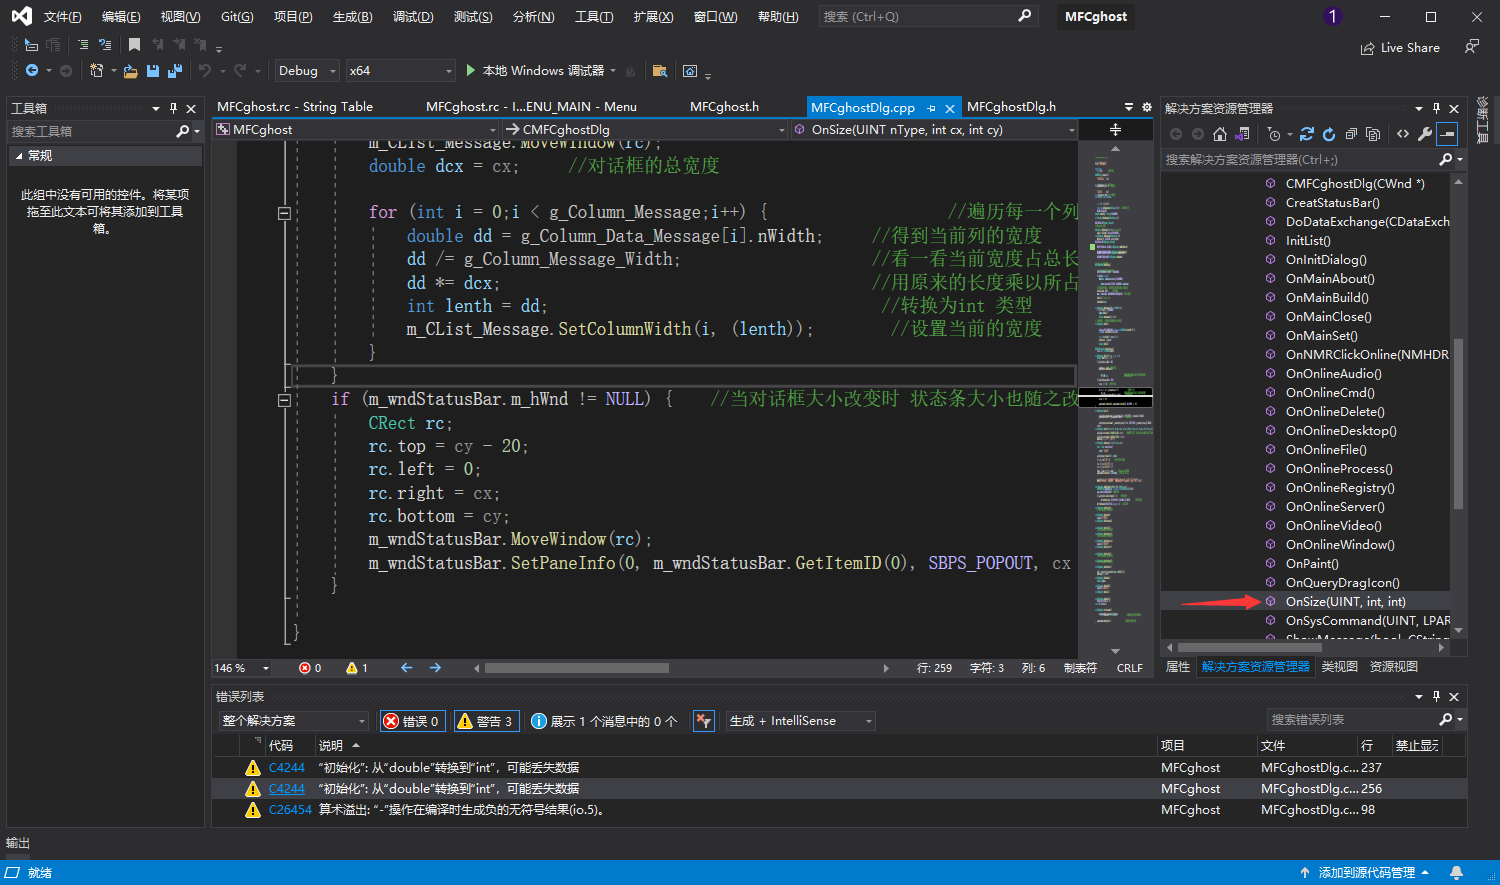Toggle the 错误 0 errors filter
The image size is (1500, 885).
coord(412,721)
